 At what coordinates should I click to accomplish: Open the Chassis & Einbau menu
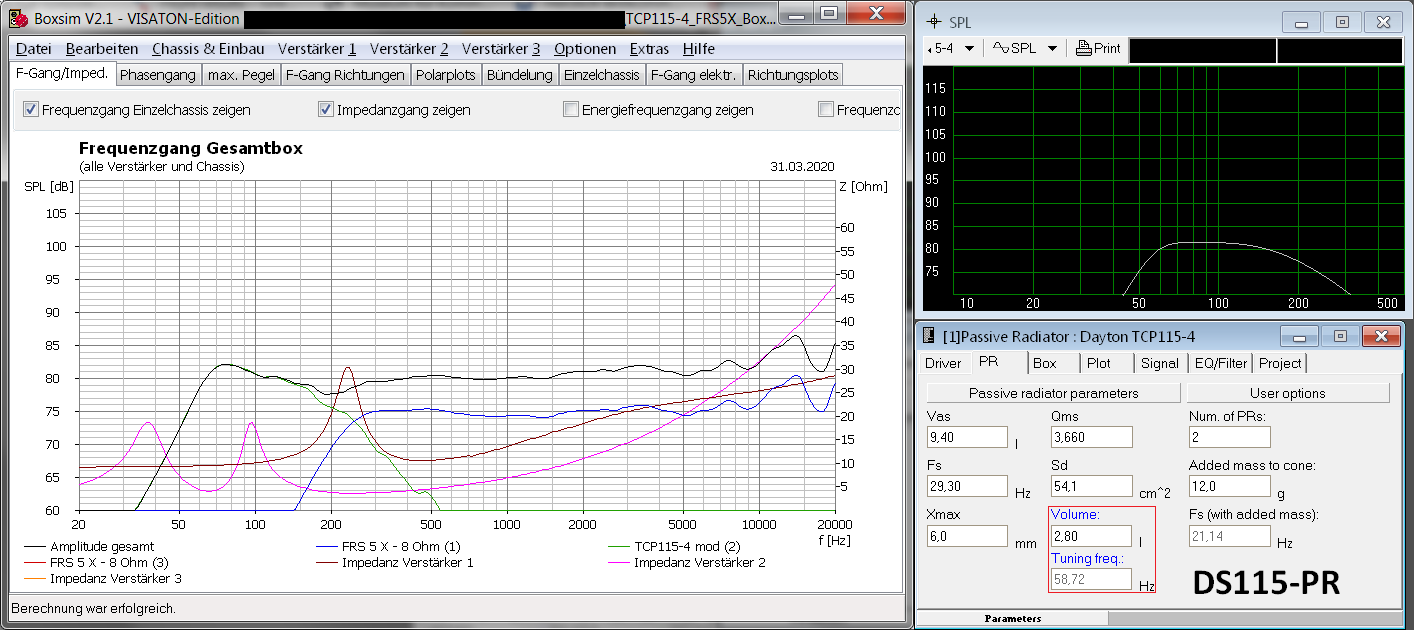[x=208, y=48]
